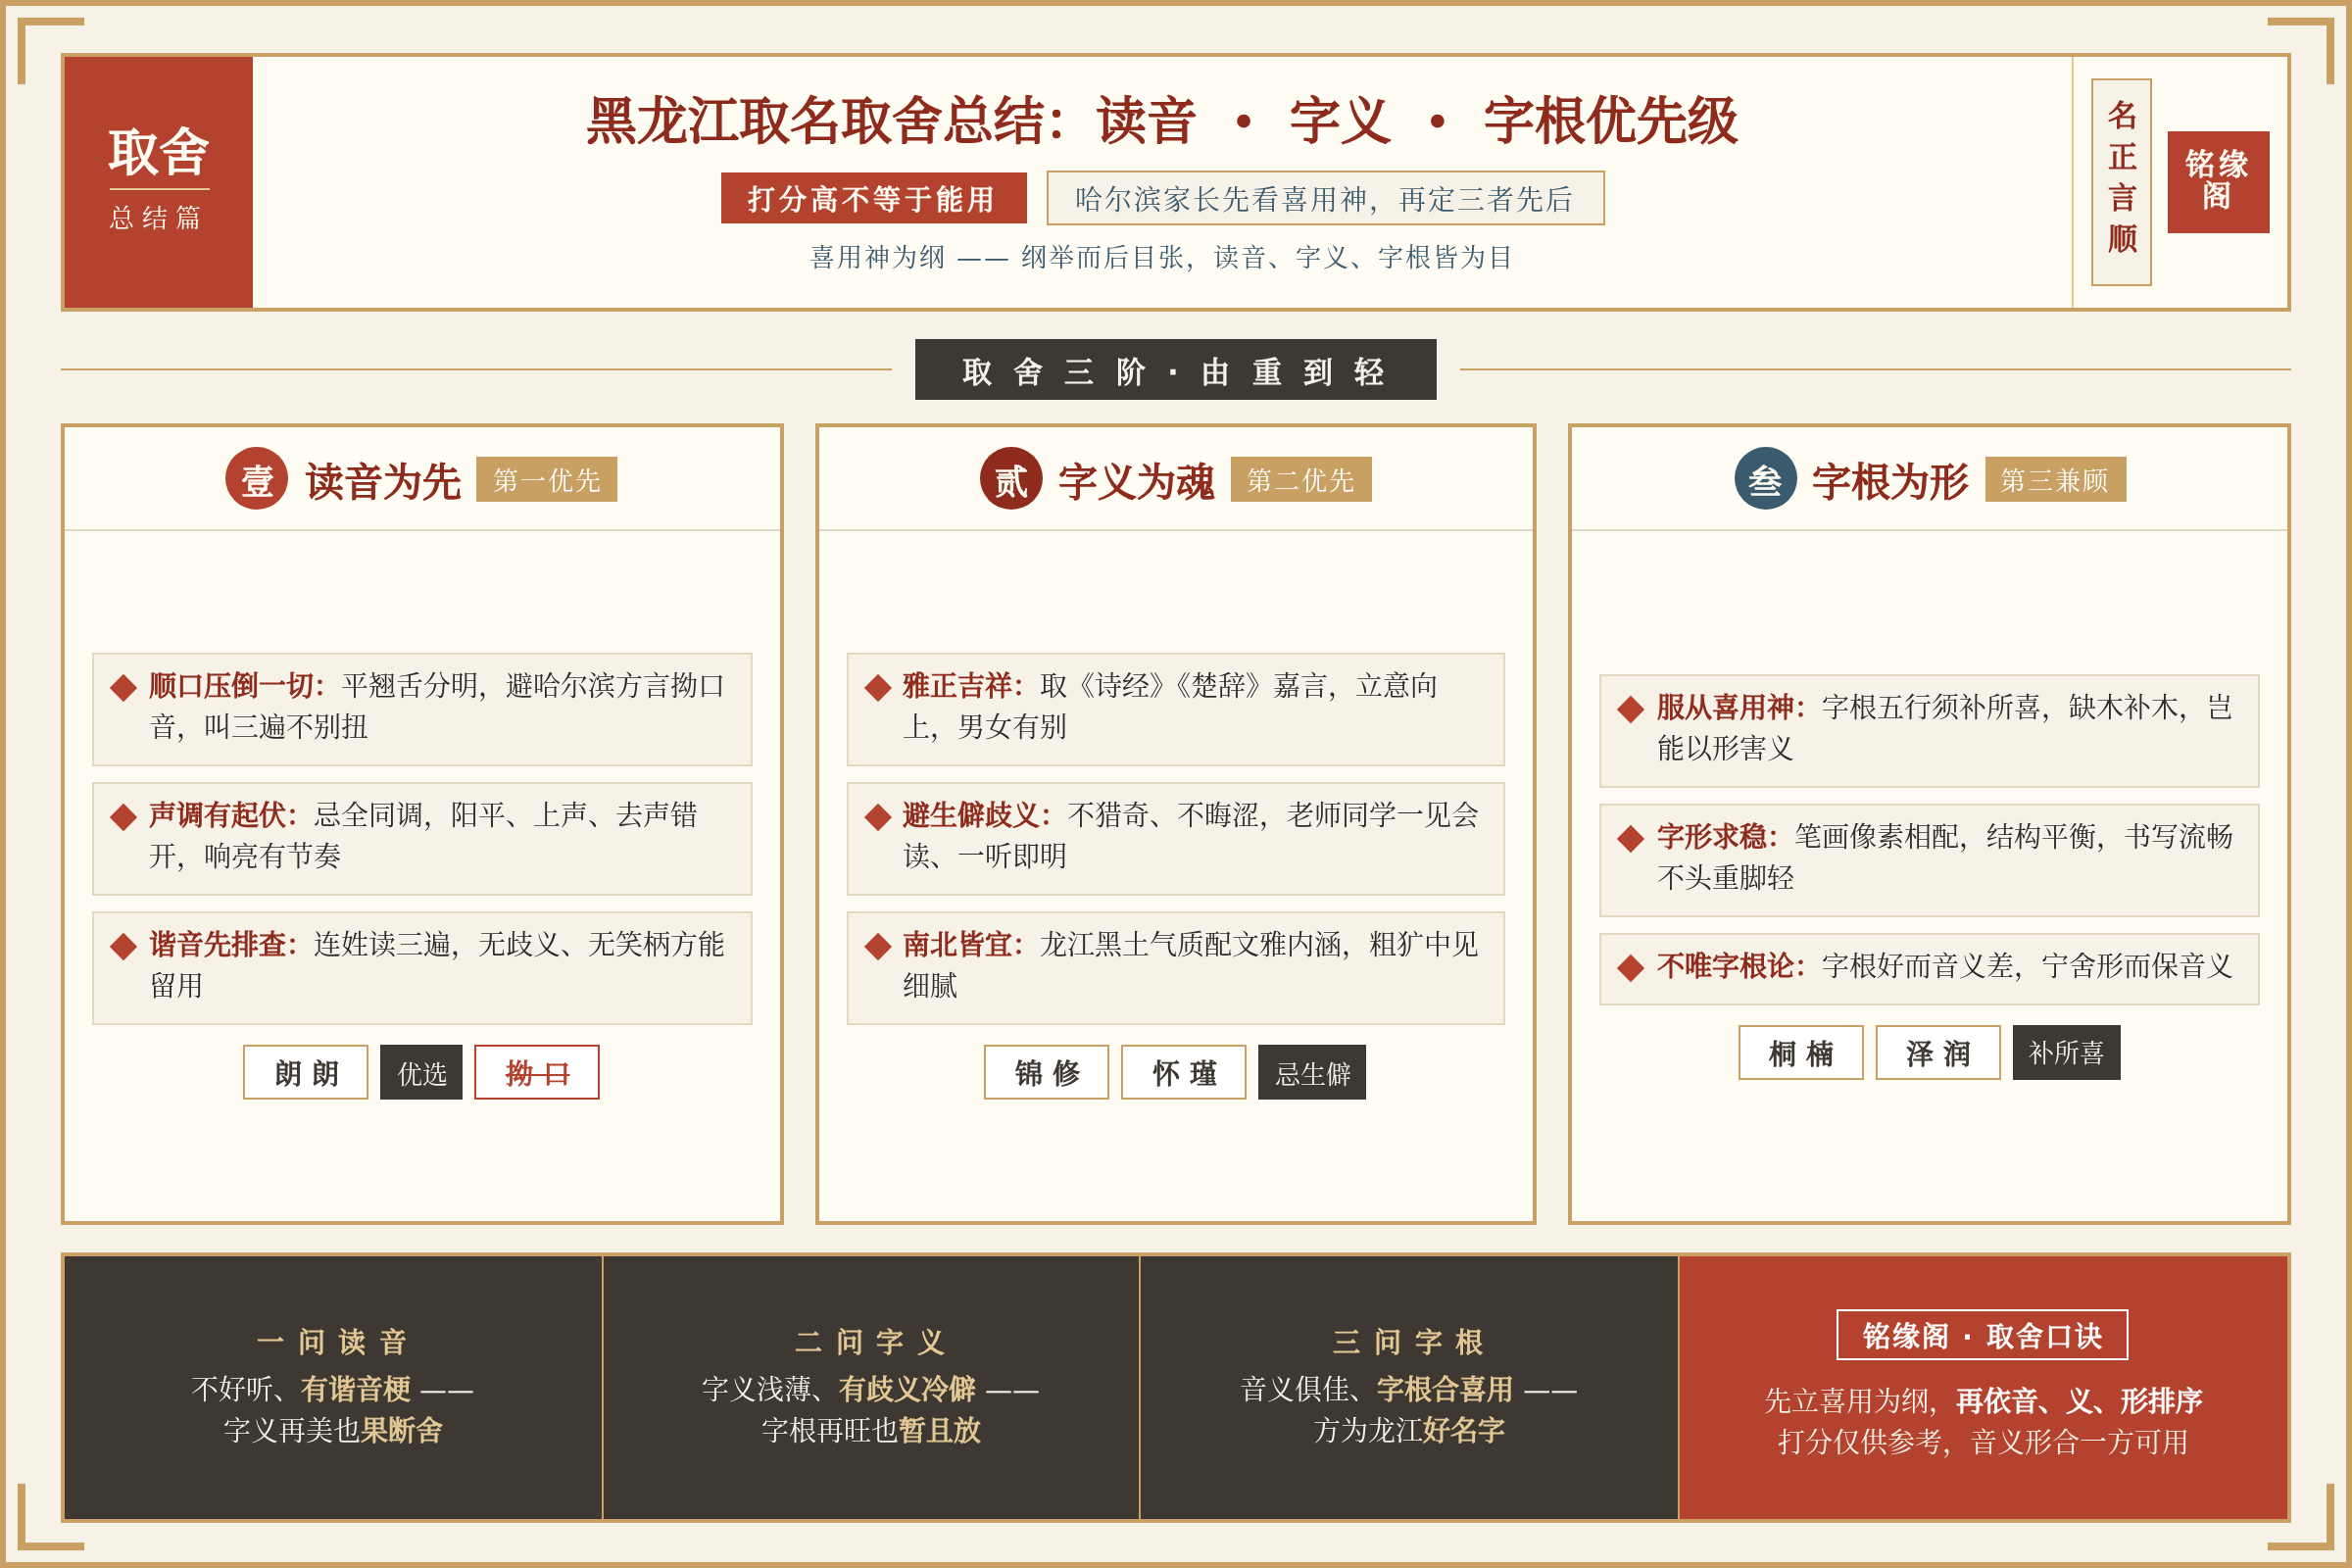Click the 字义为魂 column title
This screenshot has width=2352, height=1568.
(1136, 481)
